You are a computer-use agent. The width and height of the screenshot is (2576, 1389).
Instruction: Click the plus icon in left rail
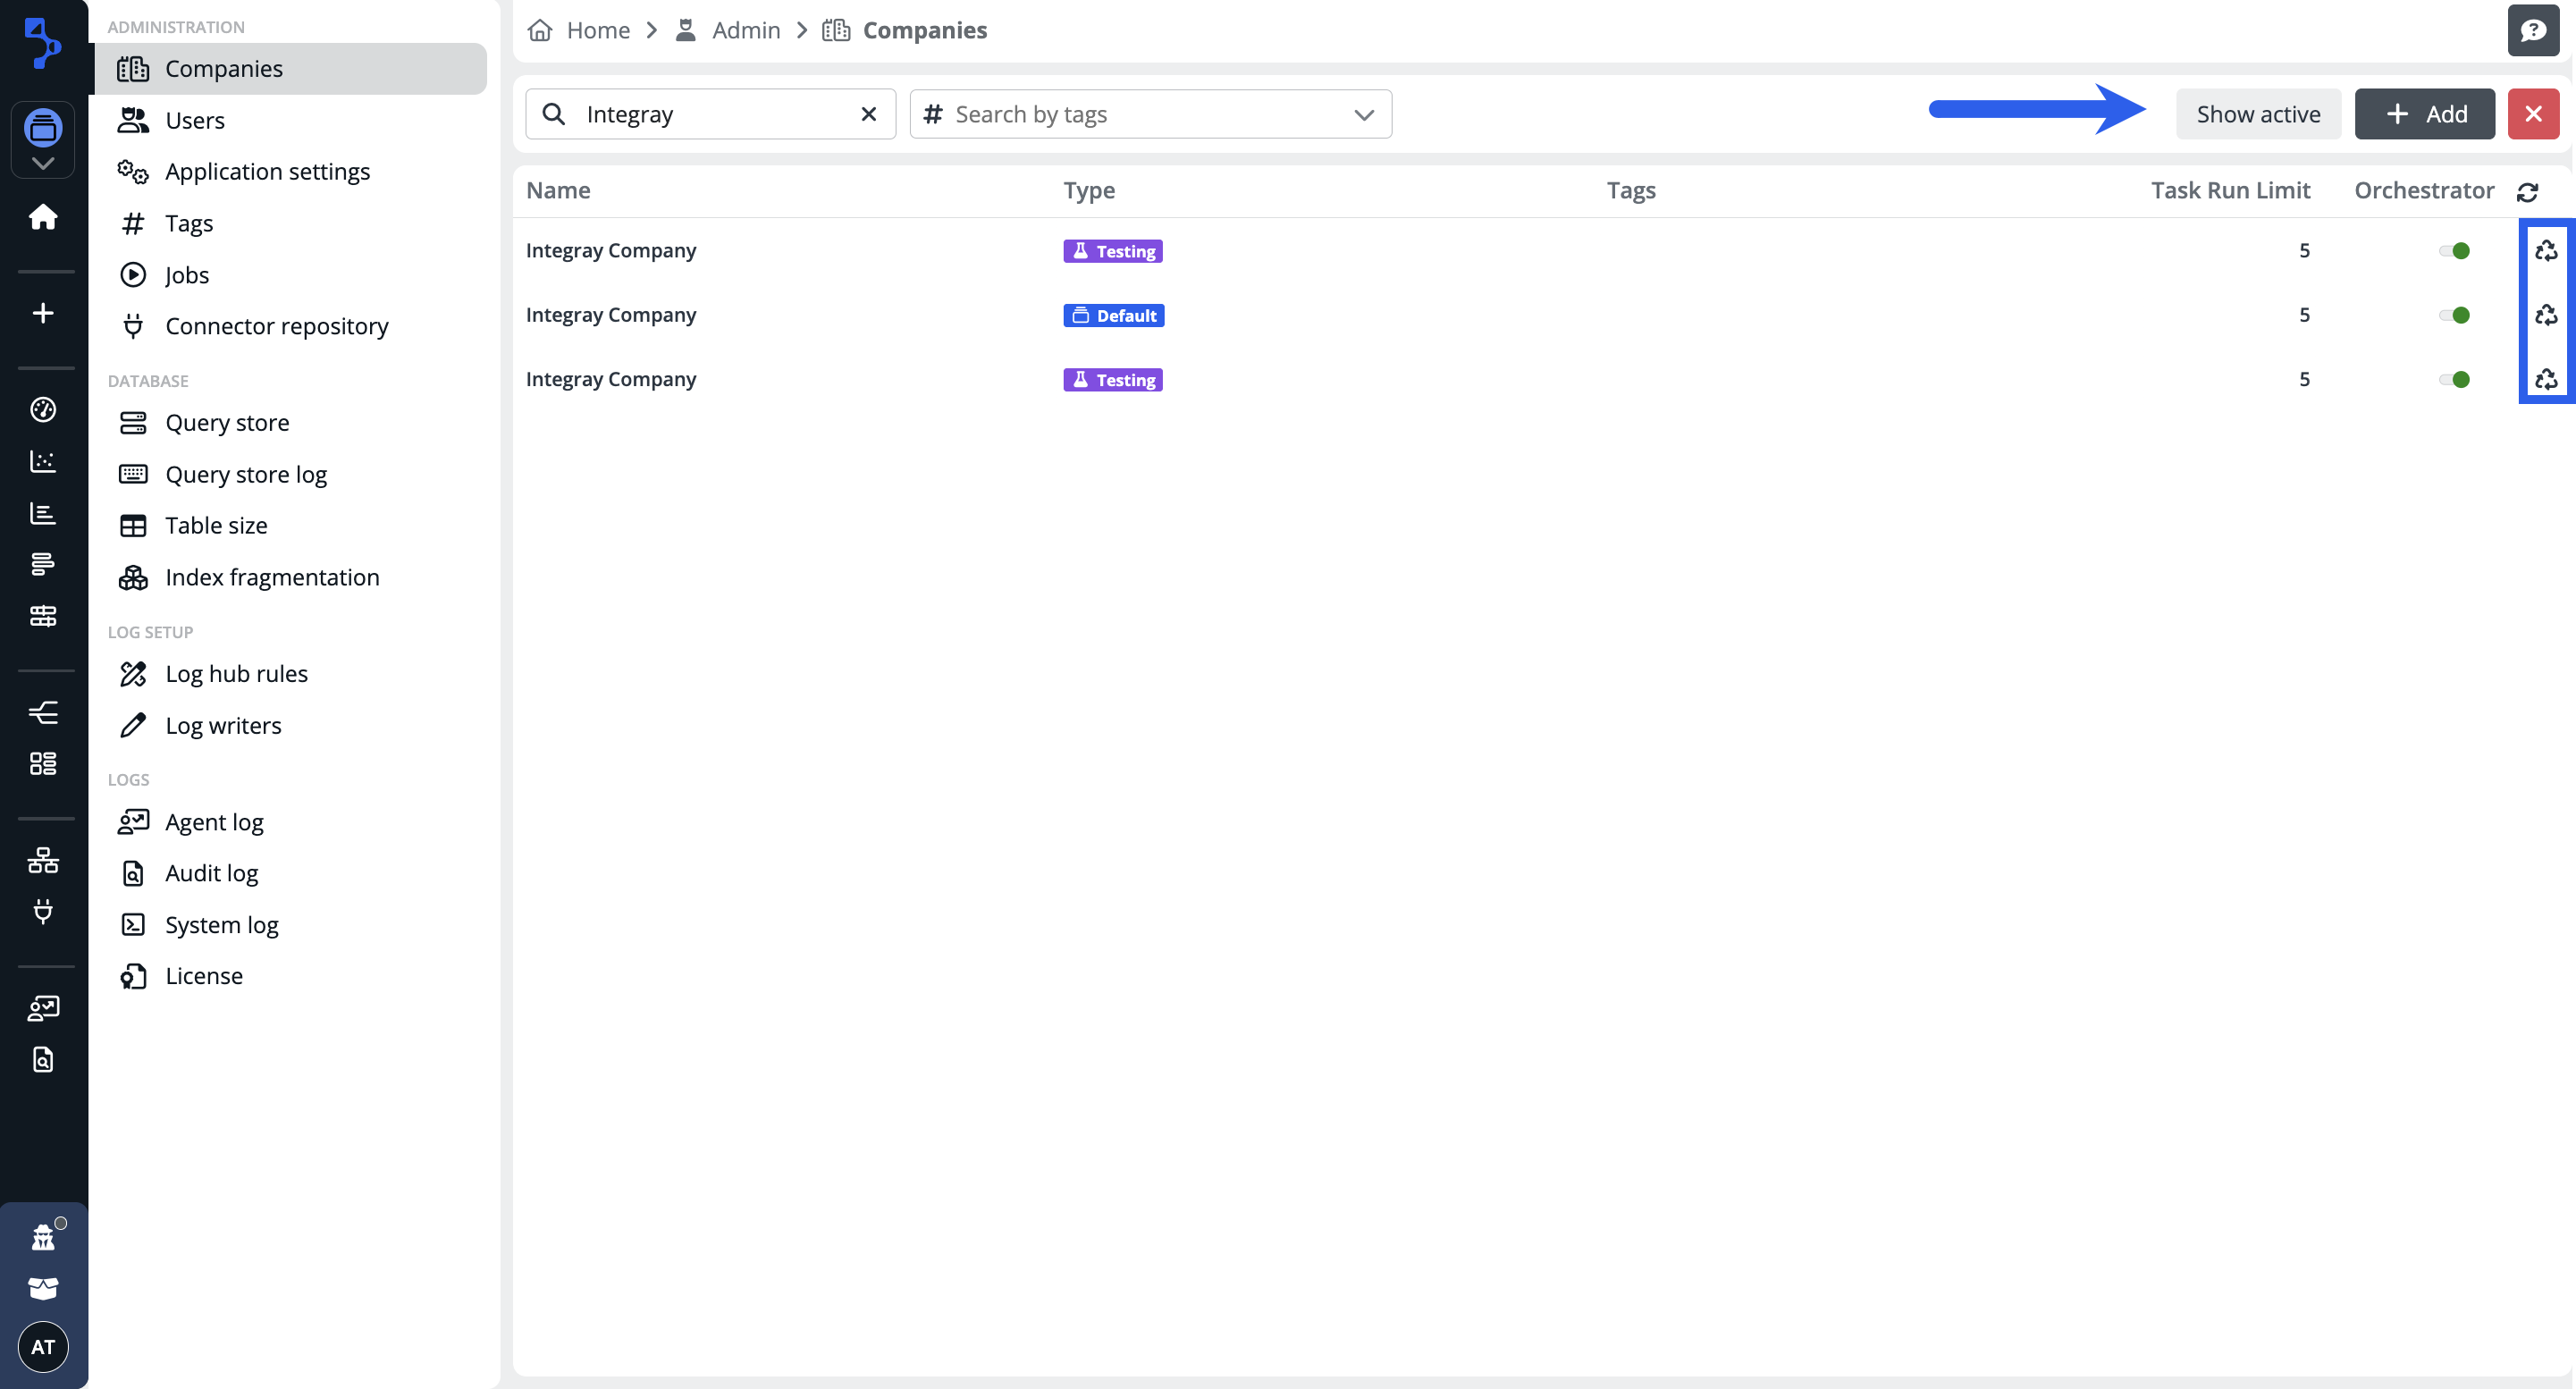coord(43,313)
